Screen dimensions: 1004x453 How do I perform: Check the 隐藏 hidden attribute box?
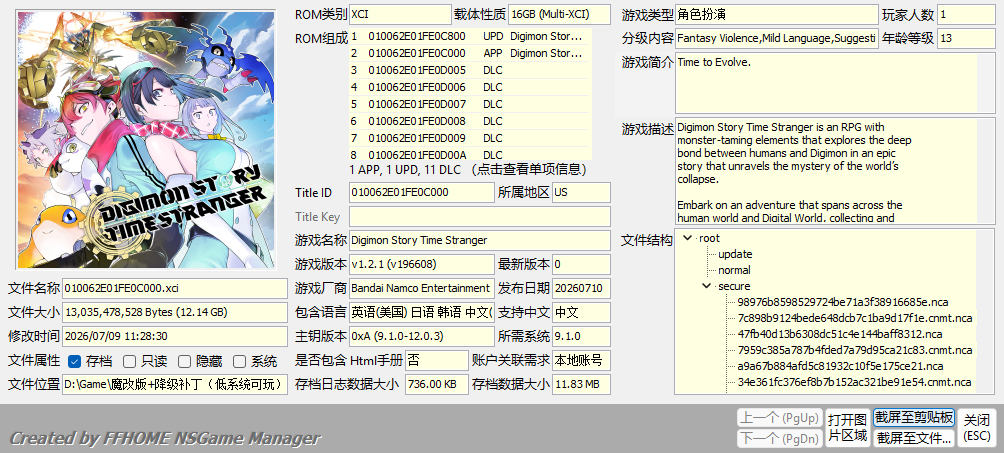184,361
